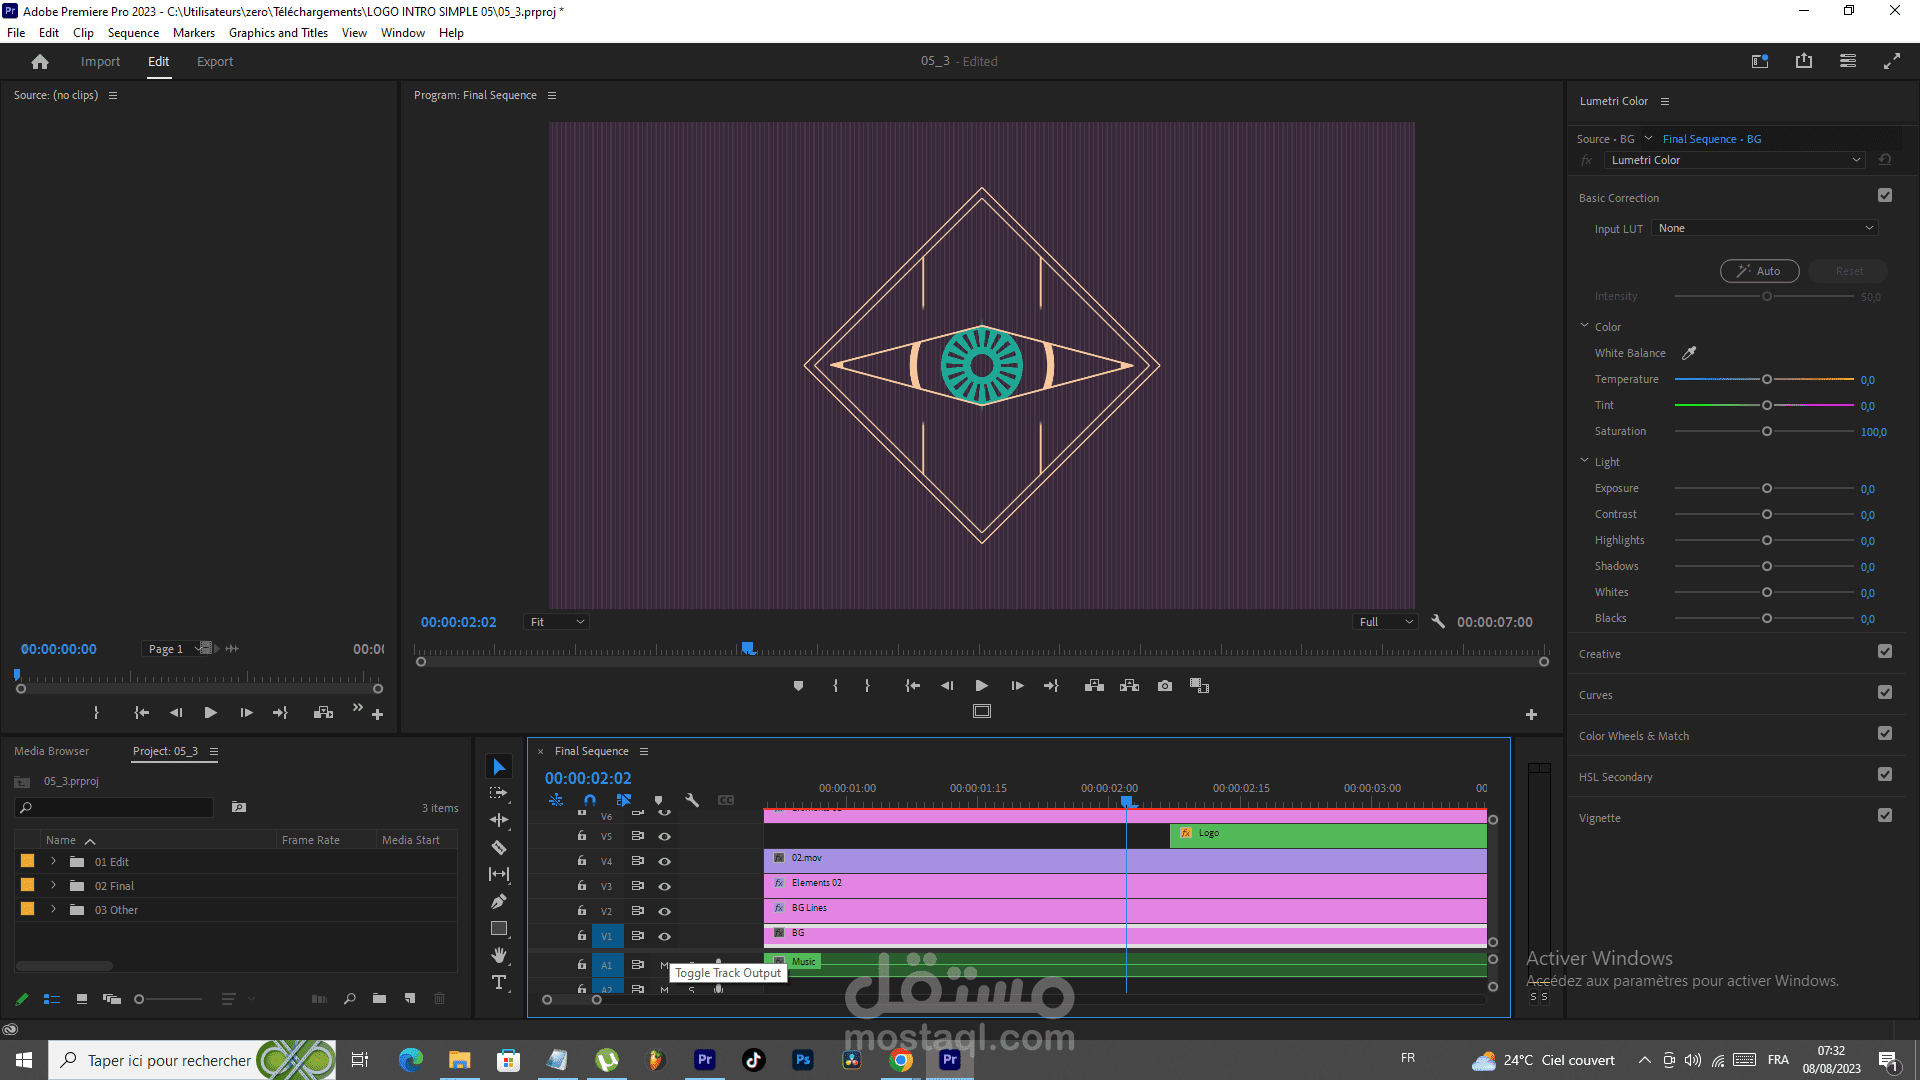Switch to the Export tab

[215, 62]
